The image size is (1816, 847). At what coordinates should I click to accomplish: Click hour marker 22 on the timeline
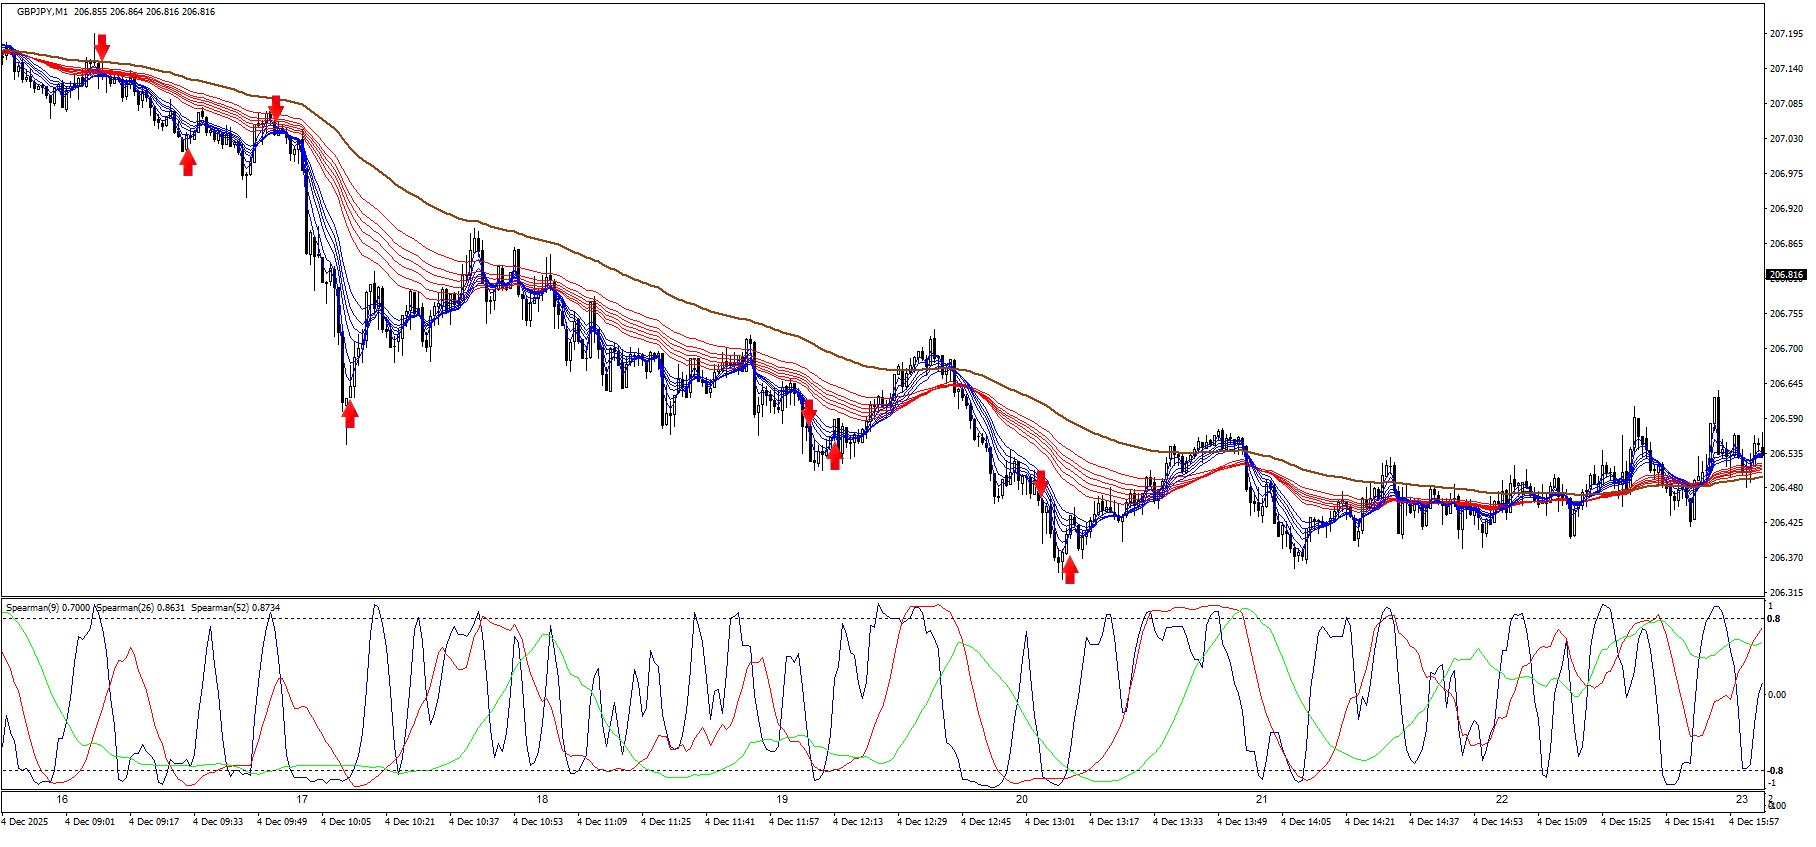tap(1502, 799)
